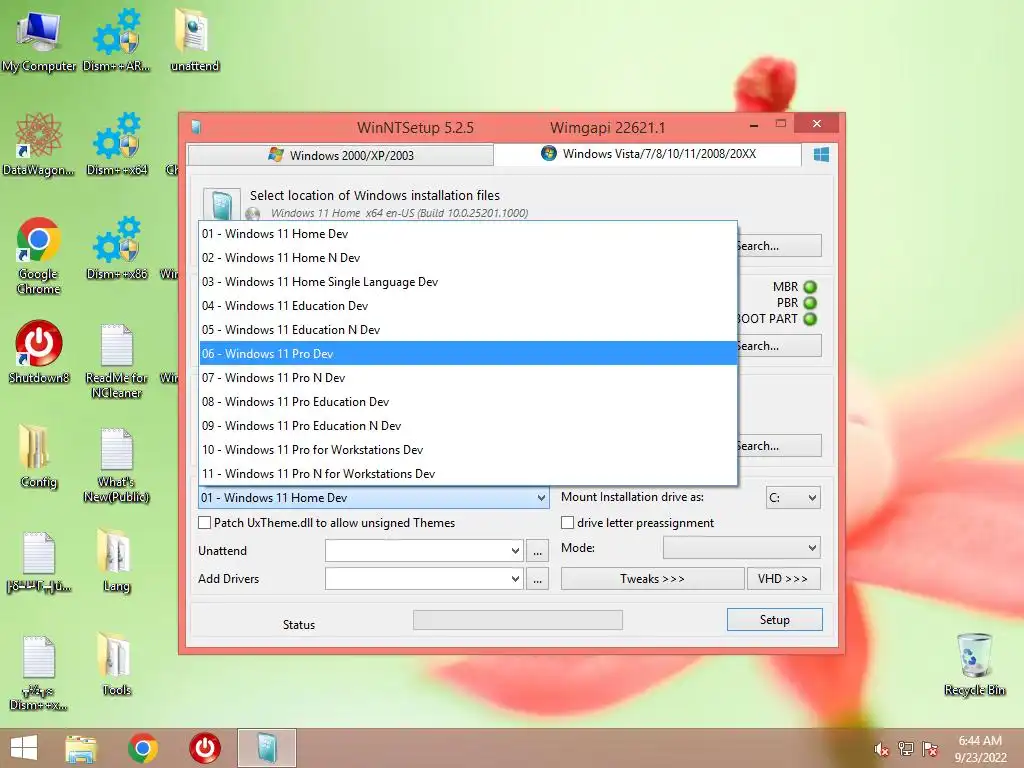The height and width of the screenshot is (768, 1024).
Task: Open ReadMe for NCleaner text file
Action: (x=116, y=359)
